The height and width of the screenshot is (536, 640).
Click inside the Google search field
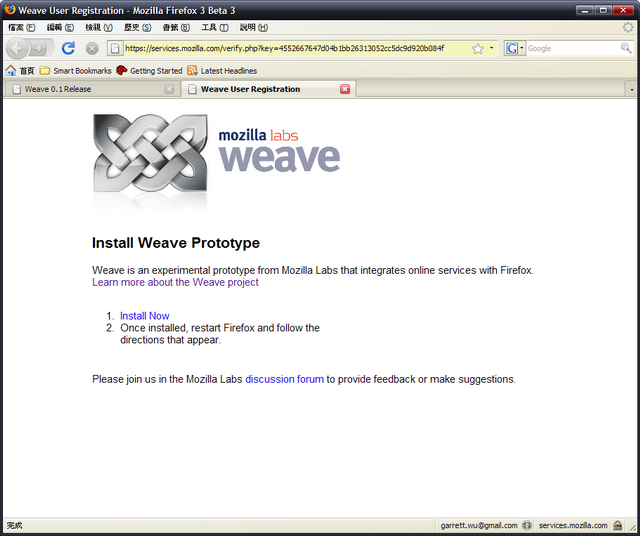tap(573, 49)
